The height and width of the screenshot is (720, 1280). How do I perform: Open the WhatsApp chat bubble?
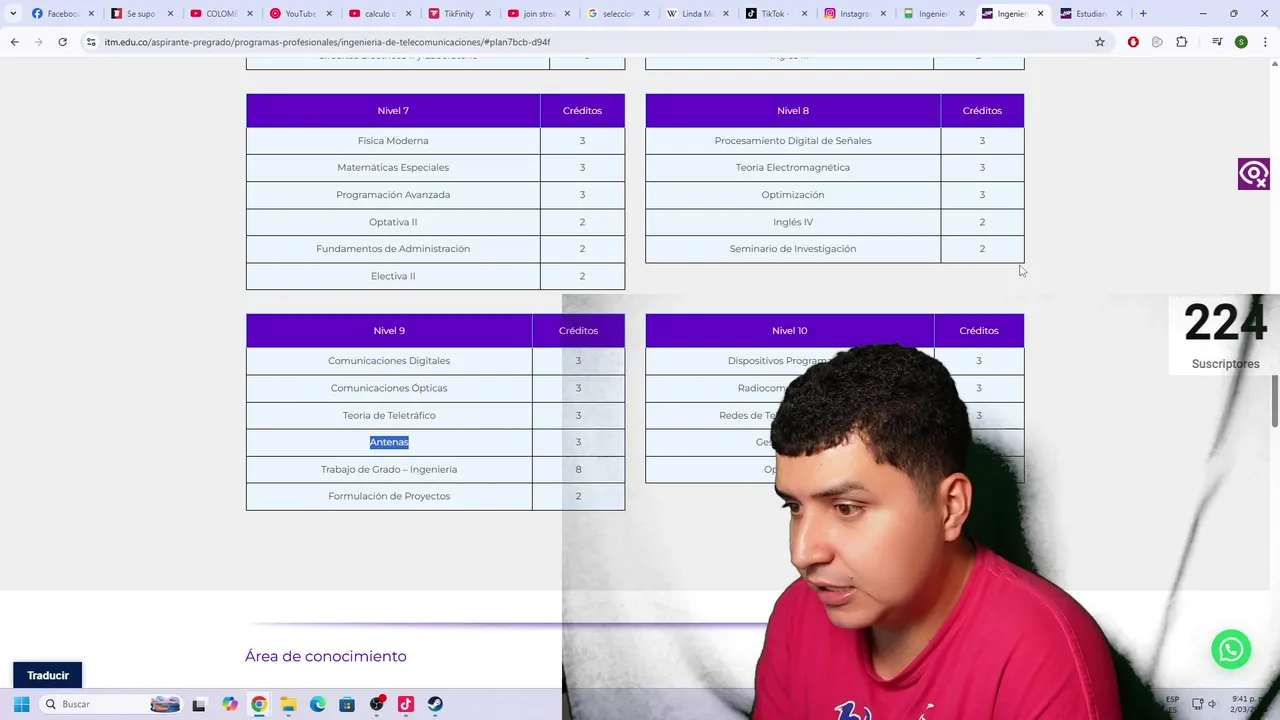(1231, 648)
